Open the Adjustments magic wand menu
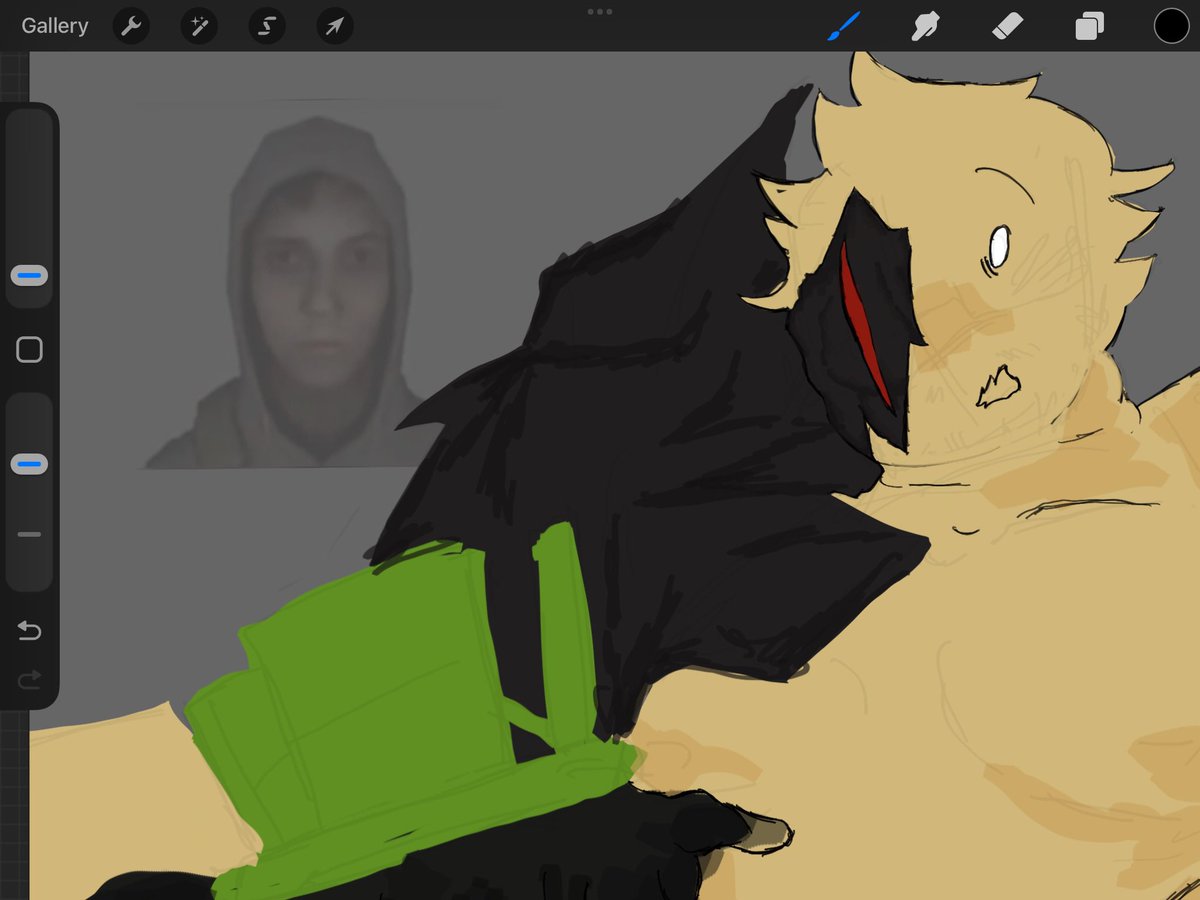1200x900 pixels. [199, 26]
